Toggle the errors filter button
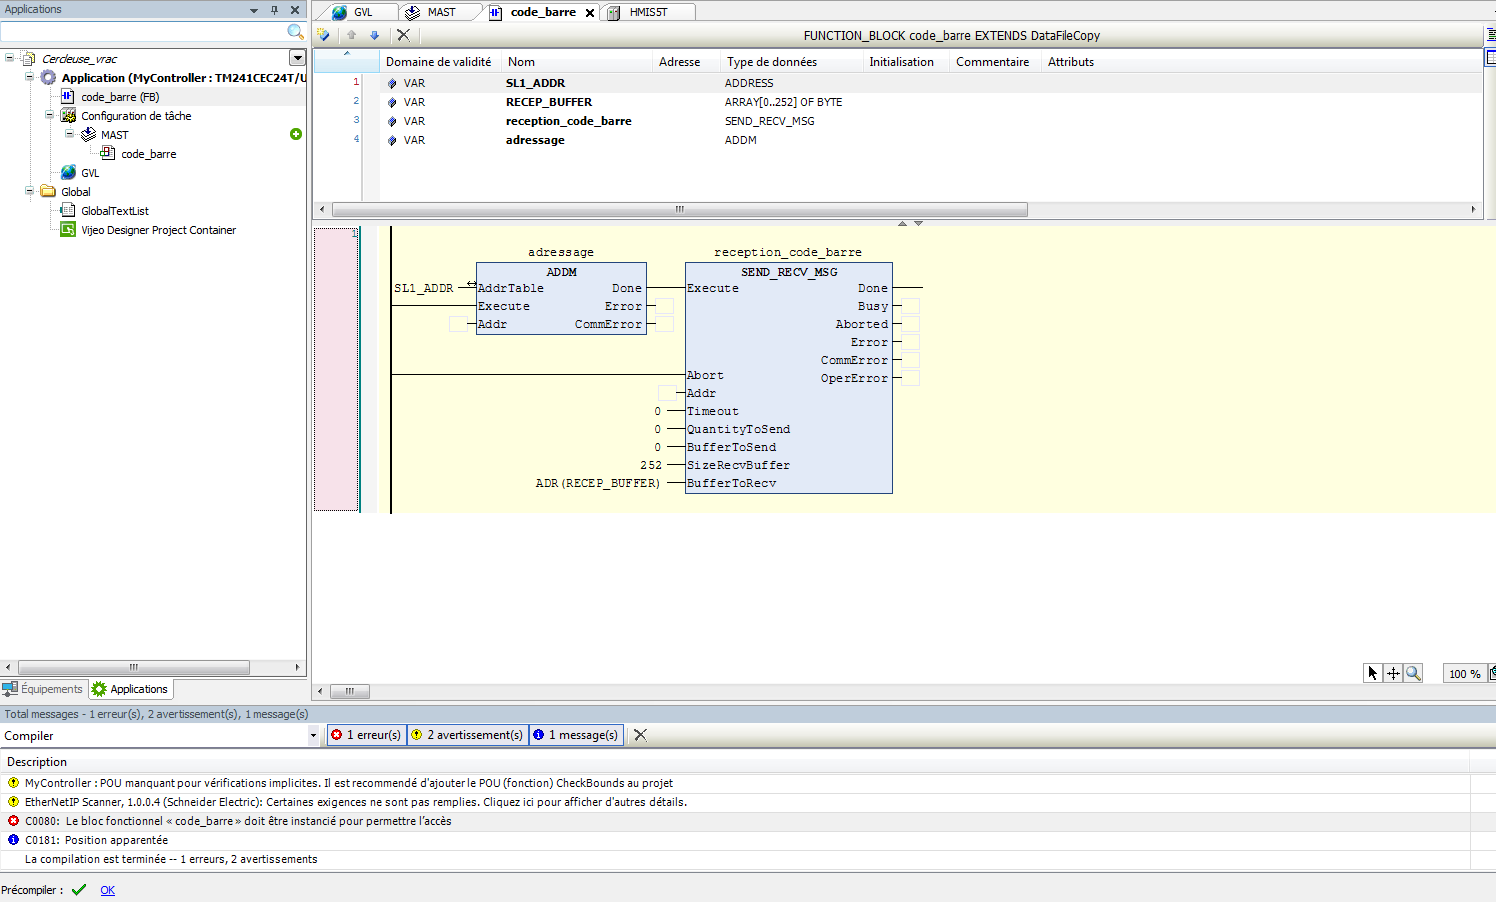This screenshot has width=1496, height=902. 367,735
